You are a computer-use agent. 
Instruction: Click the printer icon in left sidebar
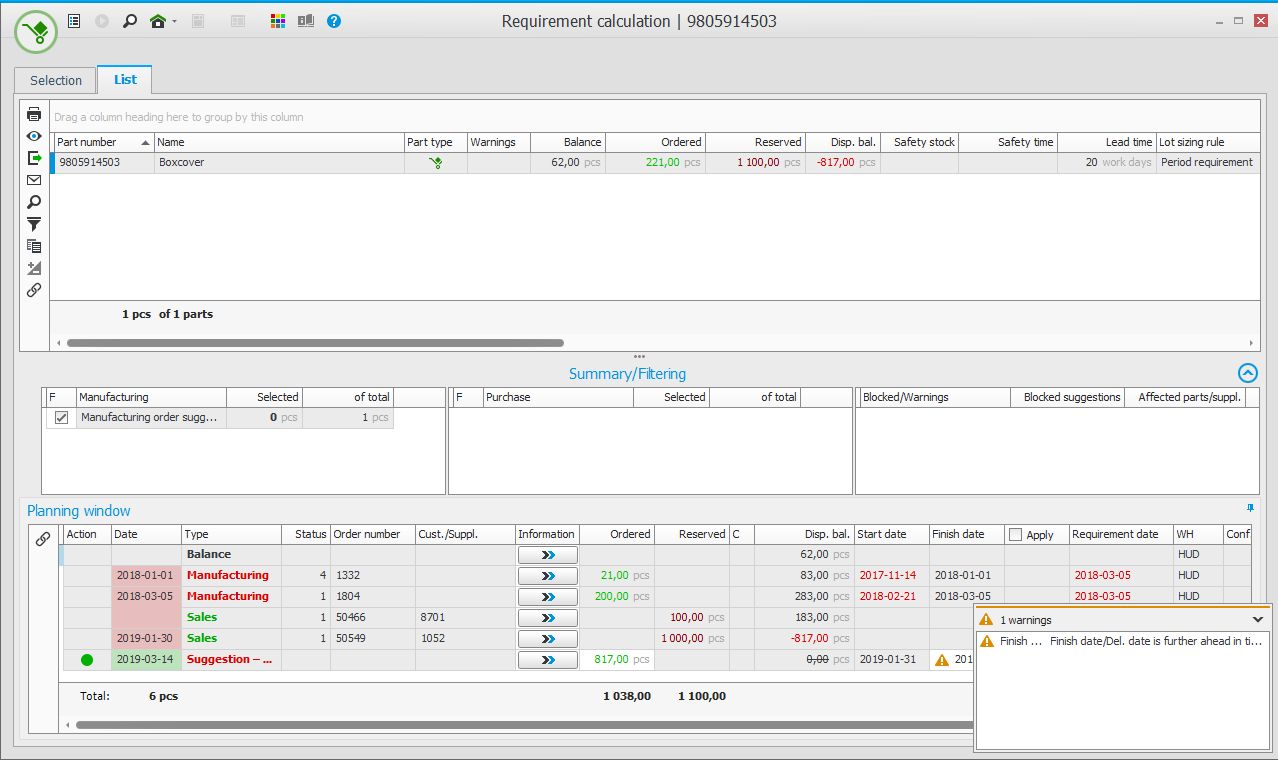tap(34, 114)
